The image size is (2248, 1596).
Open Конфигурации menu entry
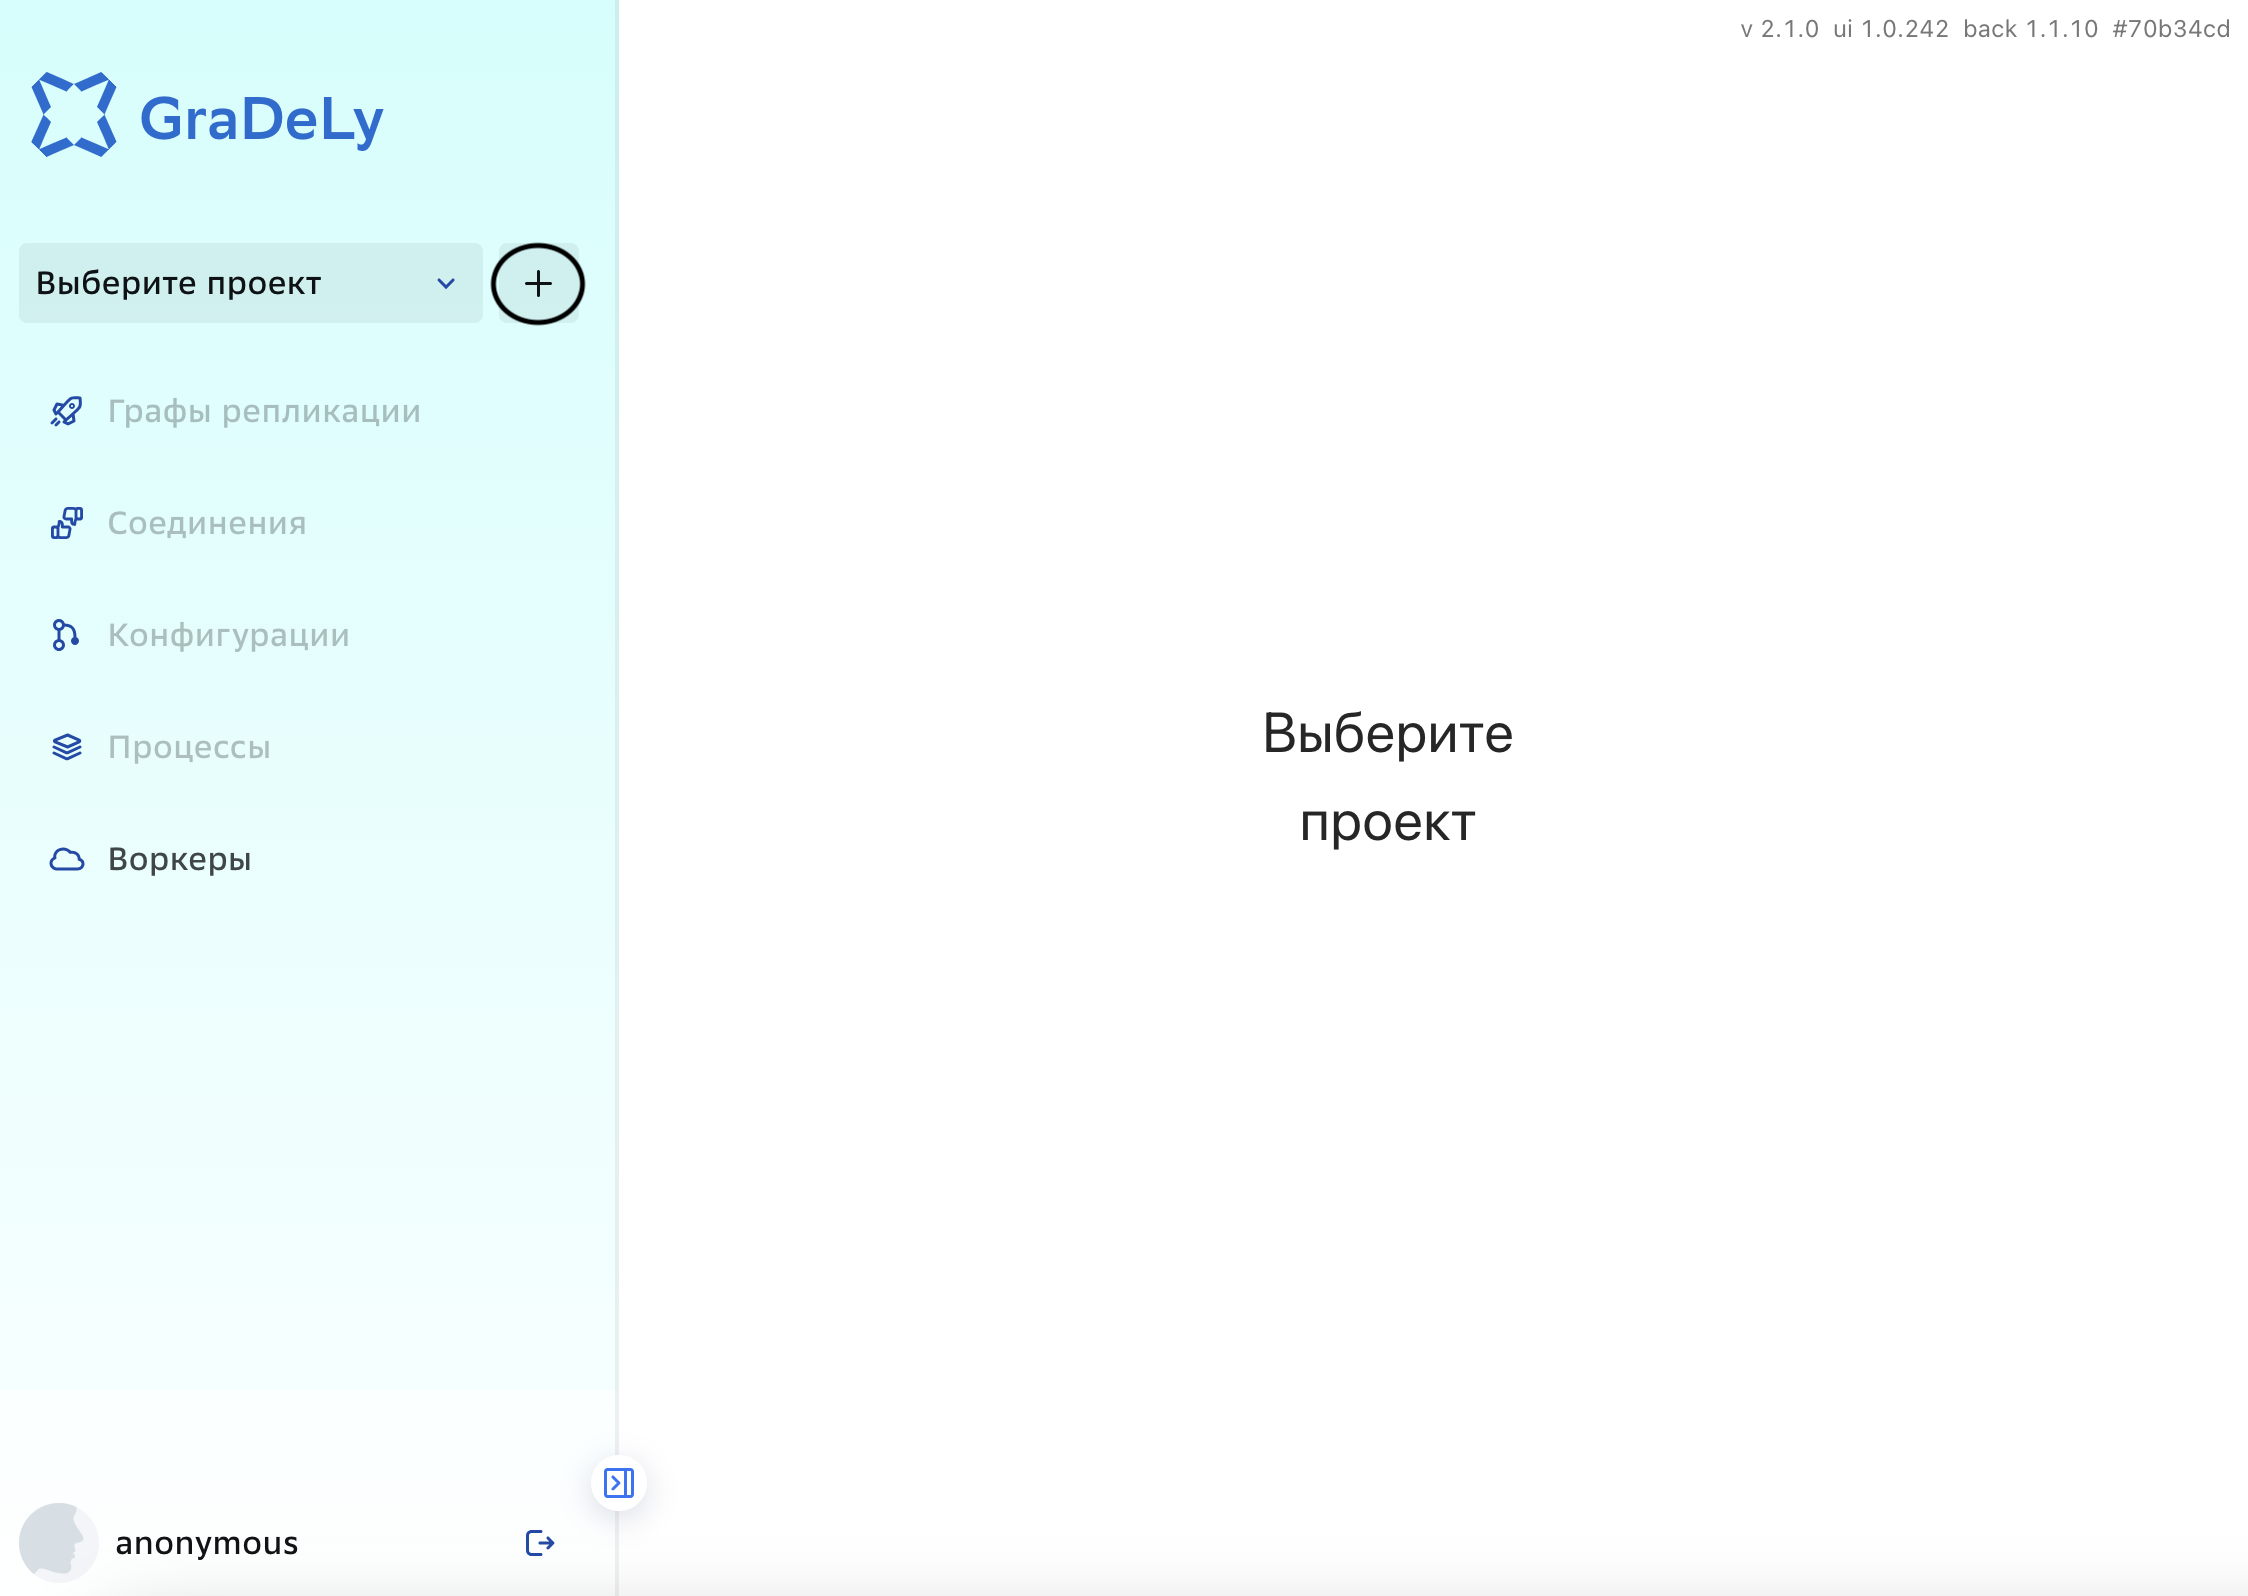pyautogui.click(x=229, y=635)
